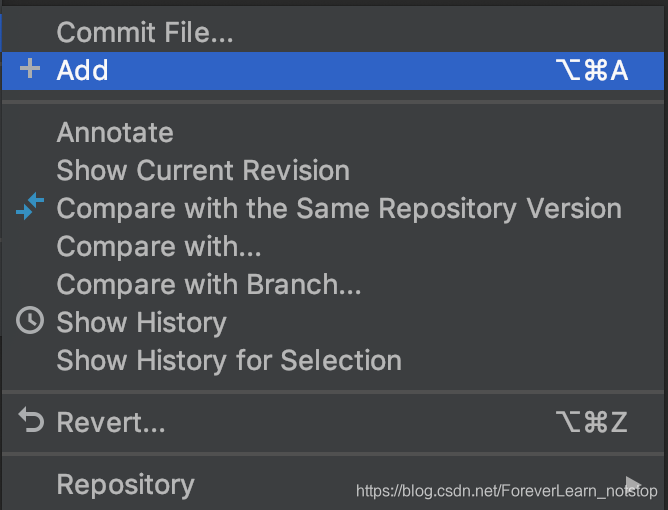Select Compare with the Same Repository Version
Image resolution: width=668 pixels, height=510 pixels.
(x=333, y=208)
